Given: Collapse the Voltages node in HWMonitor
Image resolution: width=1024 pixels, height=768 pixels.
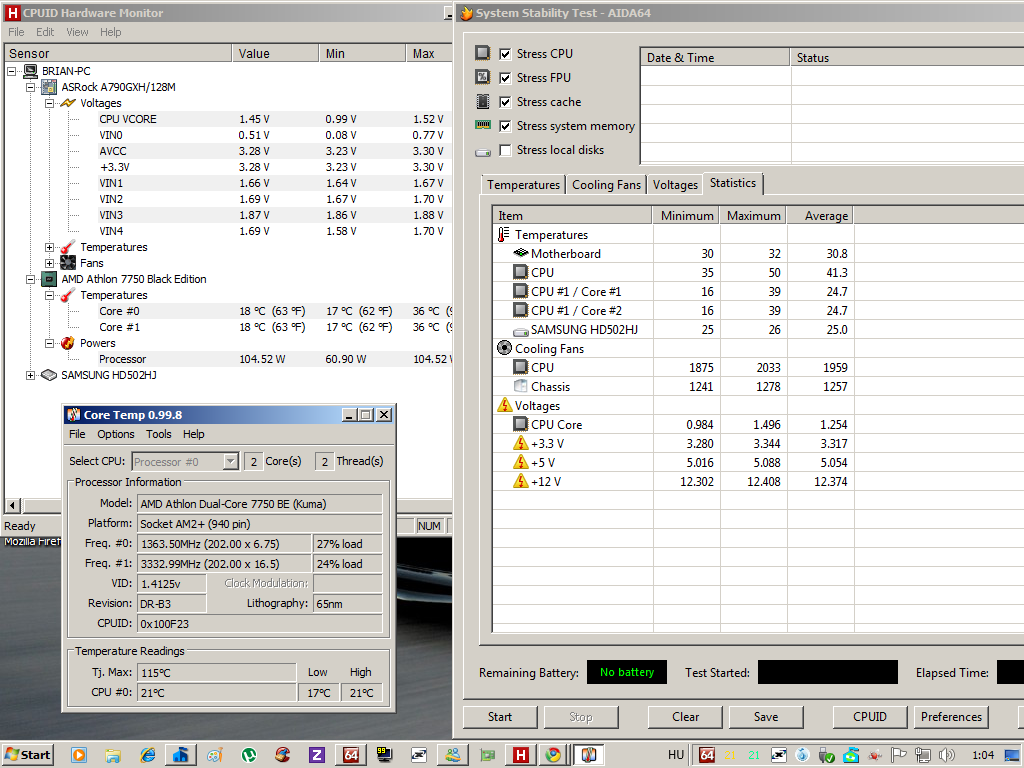Looking at the screenshot, I should pyautogui.click(x=49, y=103).
